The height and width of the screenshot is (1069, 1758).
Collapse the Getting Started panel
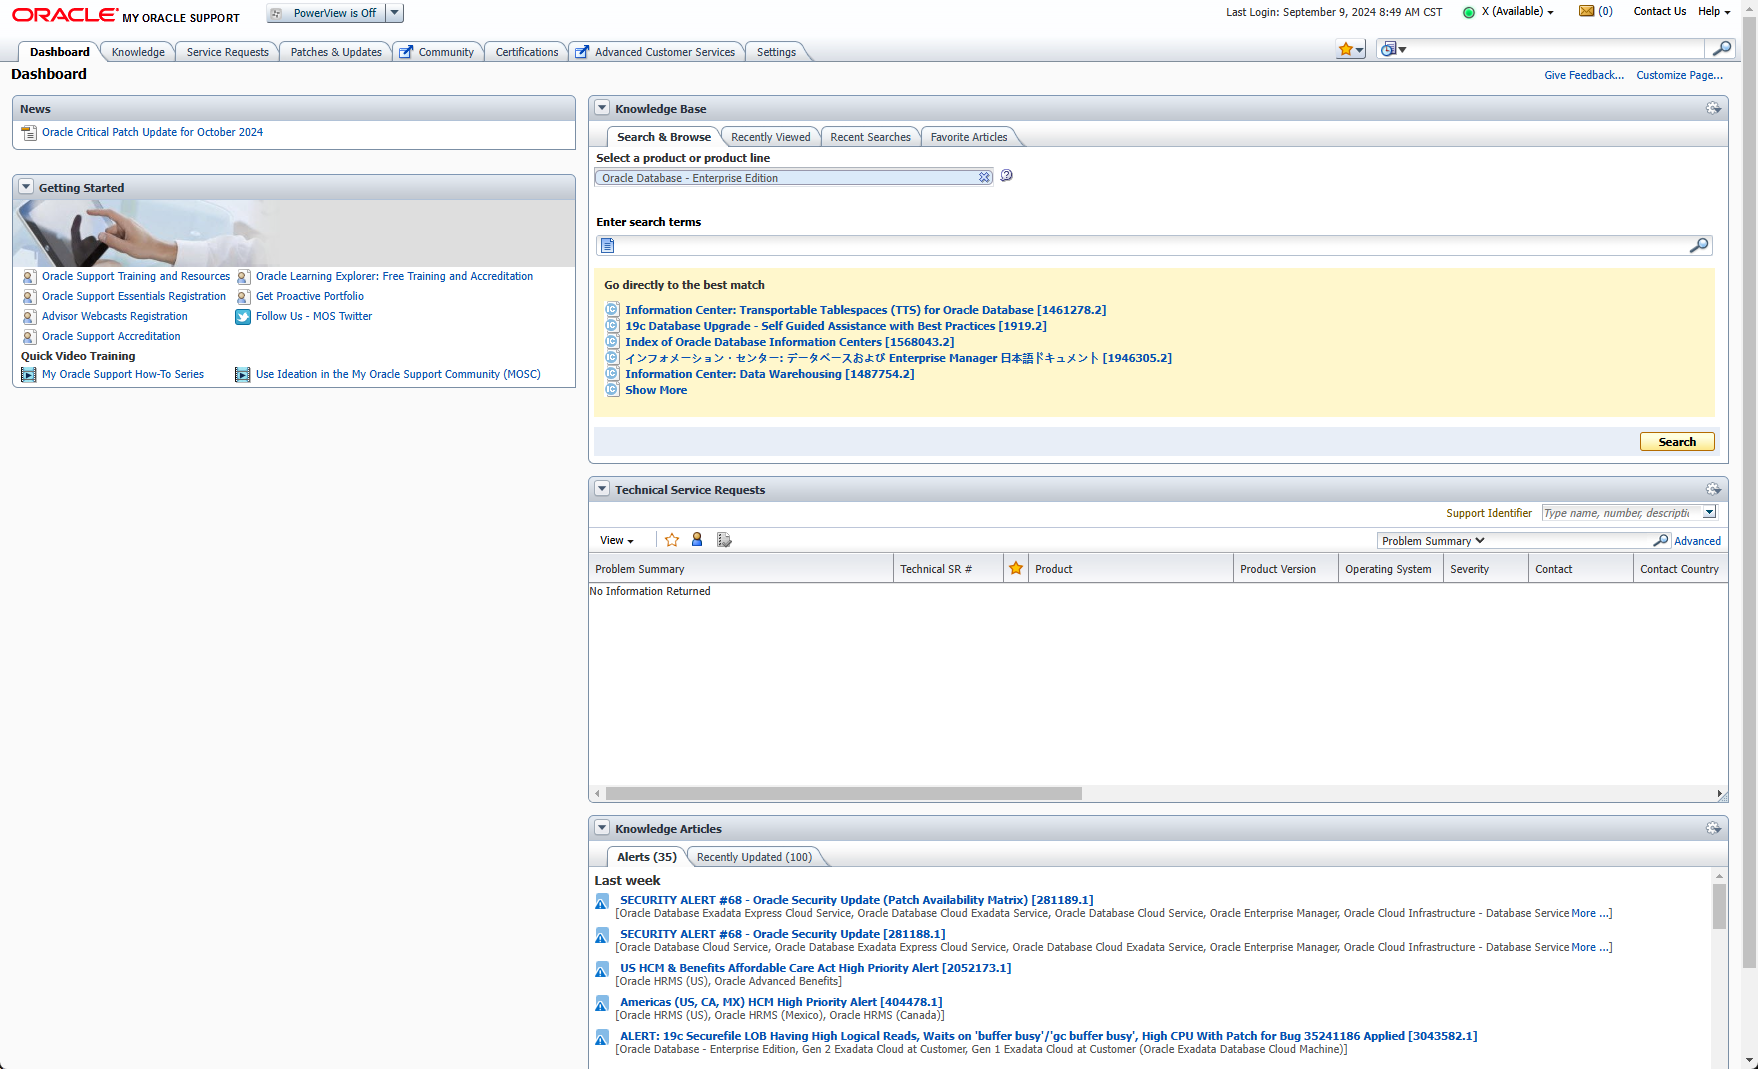(x=26, y=187)
